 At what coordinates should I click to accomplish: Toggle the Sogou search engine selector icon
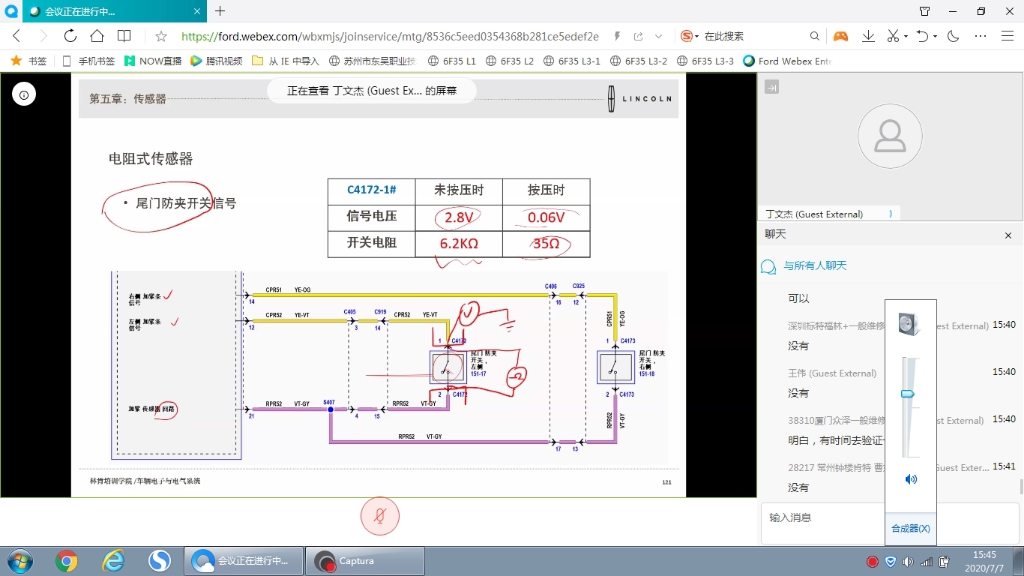[x=685, y=35]
